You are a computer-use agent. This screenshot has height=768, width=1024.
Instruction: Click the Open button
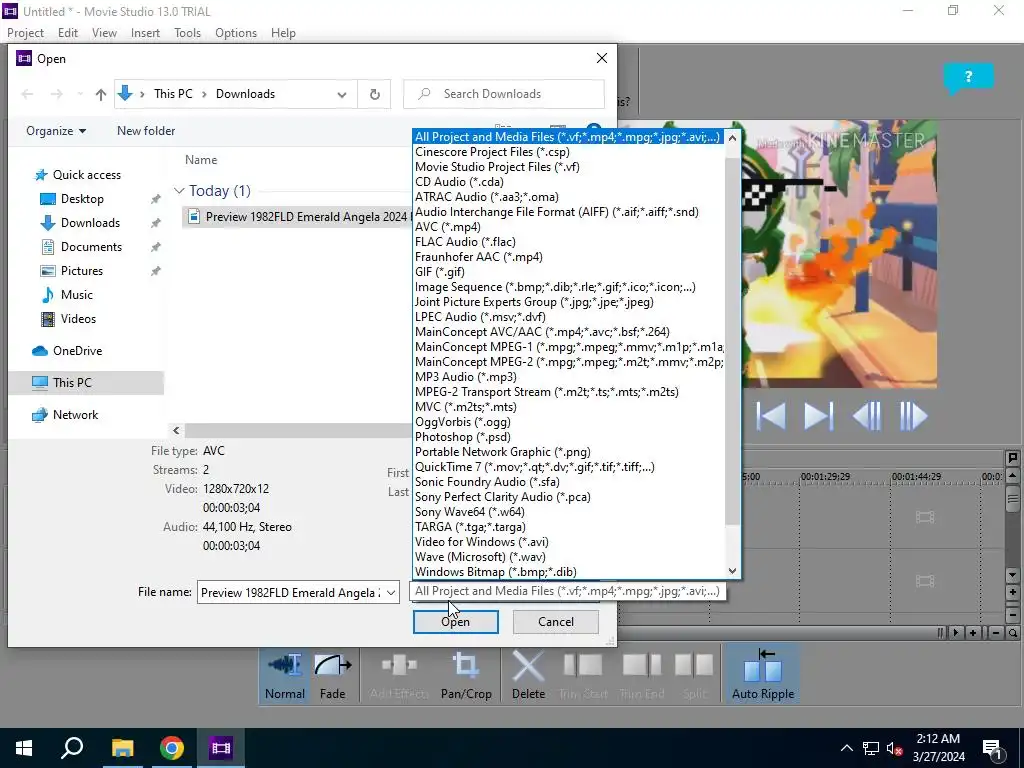[x=455, y=622]
